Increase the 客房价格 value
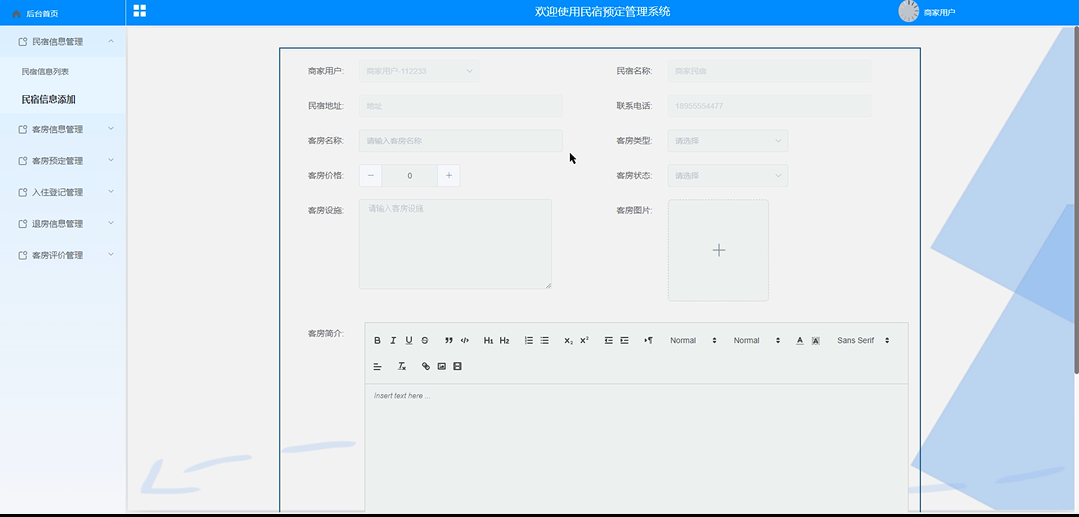Screen dimensions: 1079x517 coord(449,176)
